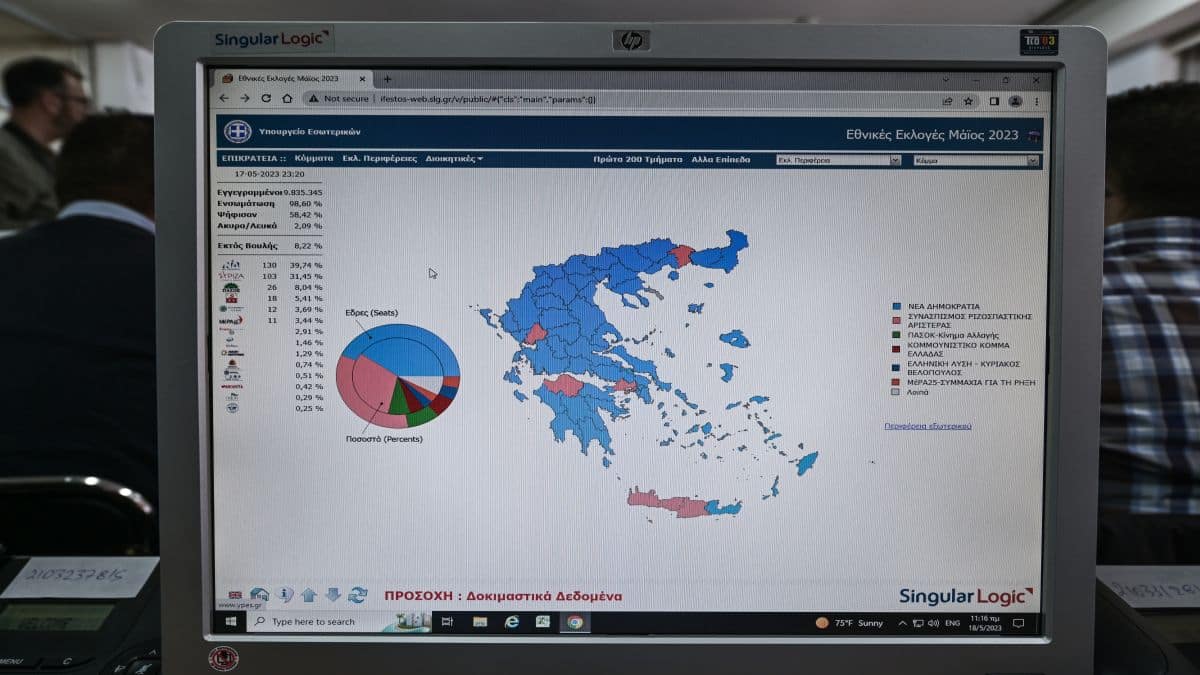Open the home icon in bottom toolbar
This screenshot has width=1200, height=675.
259,594
